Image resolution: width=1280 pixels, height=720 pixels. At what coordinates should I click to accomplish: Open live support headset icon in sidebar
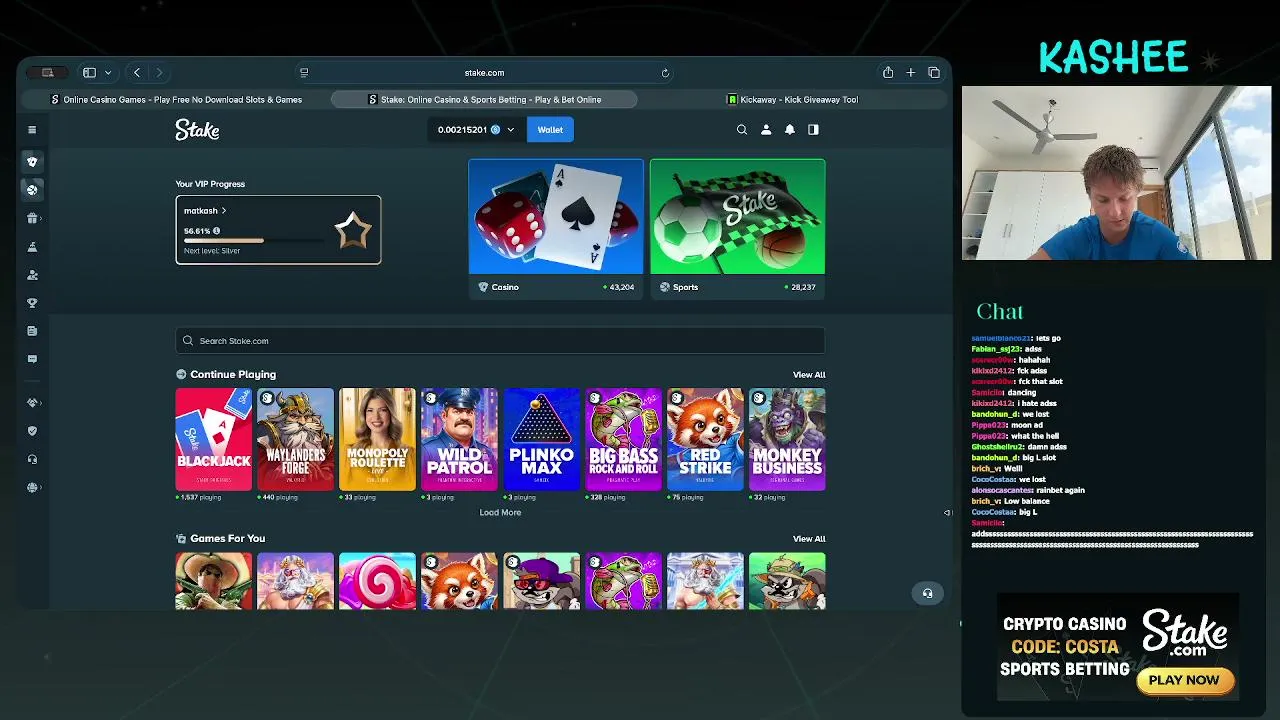32,459
